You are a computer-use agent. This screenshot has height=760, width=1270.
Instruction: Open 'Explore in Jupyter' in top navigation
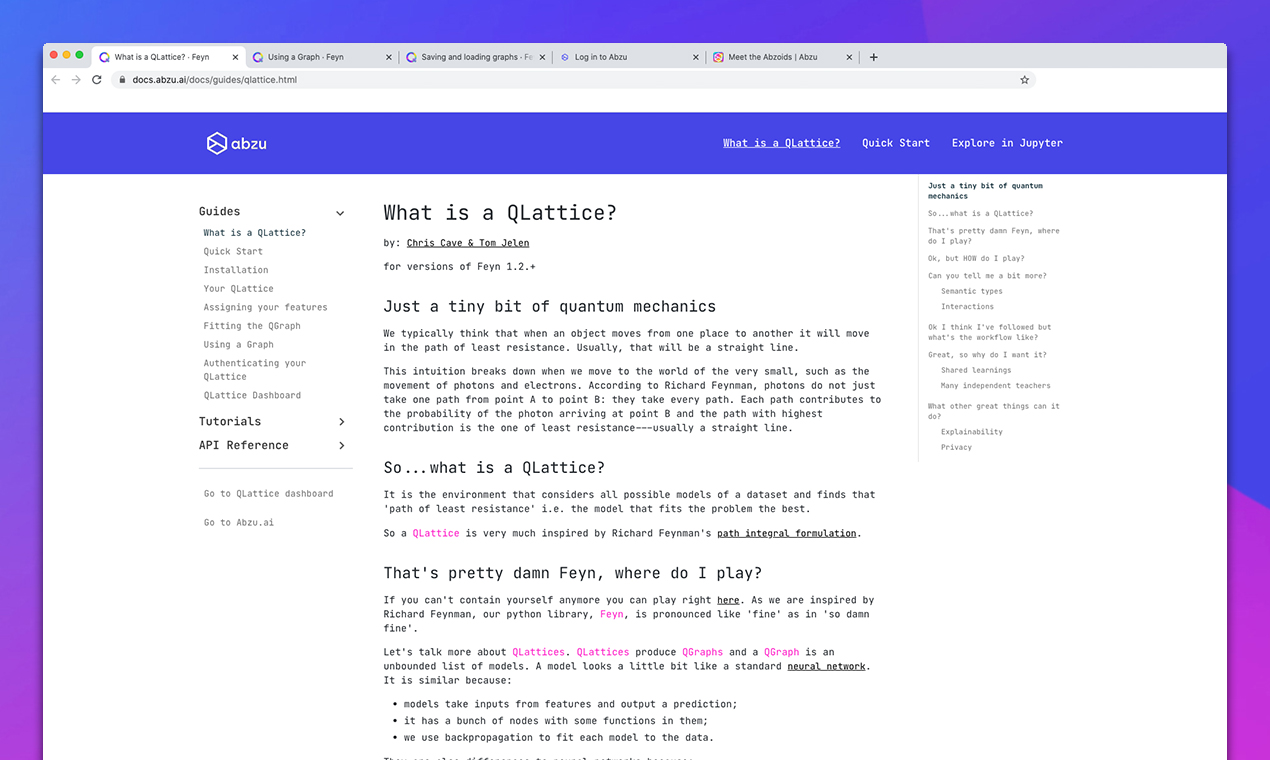point(1007,143)
